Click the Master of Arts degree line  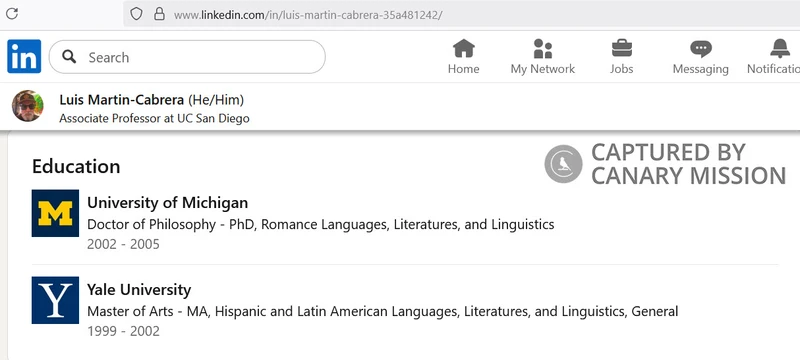pyautogui.click(x=383, y=311)
